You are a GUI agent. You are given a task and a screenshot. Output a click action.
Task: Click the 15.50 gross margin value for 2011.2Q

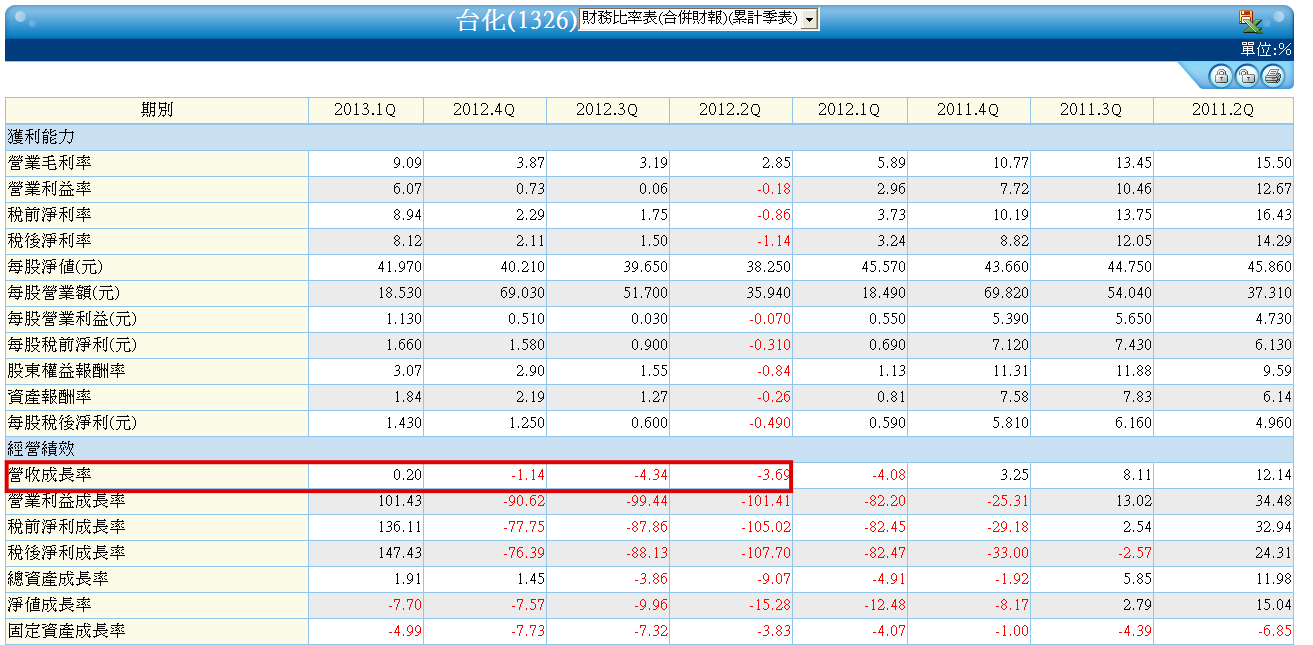(1273, 163)
